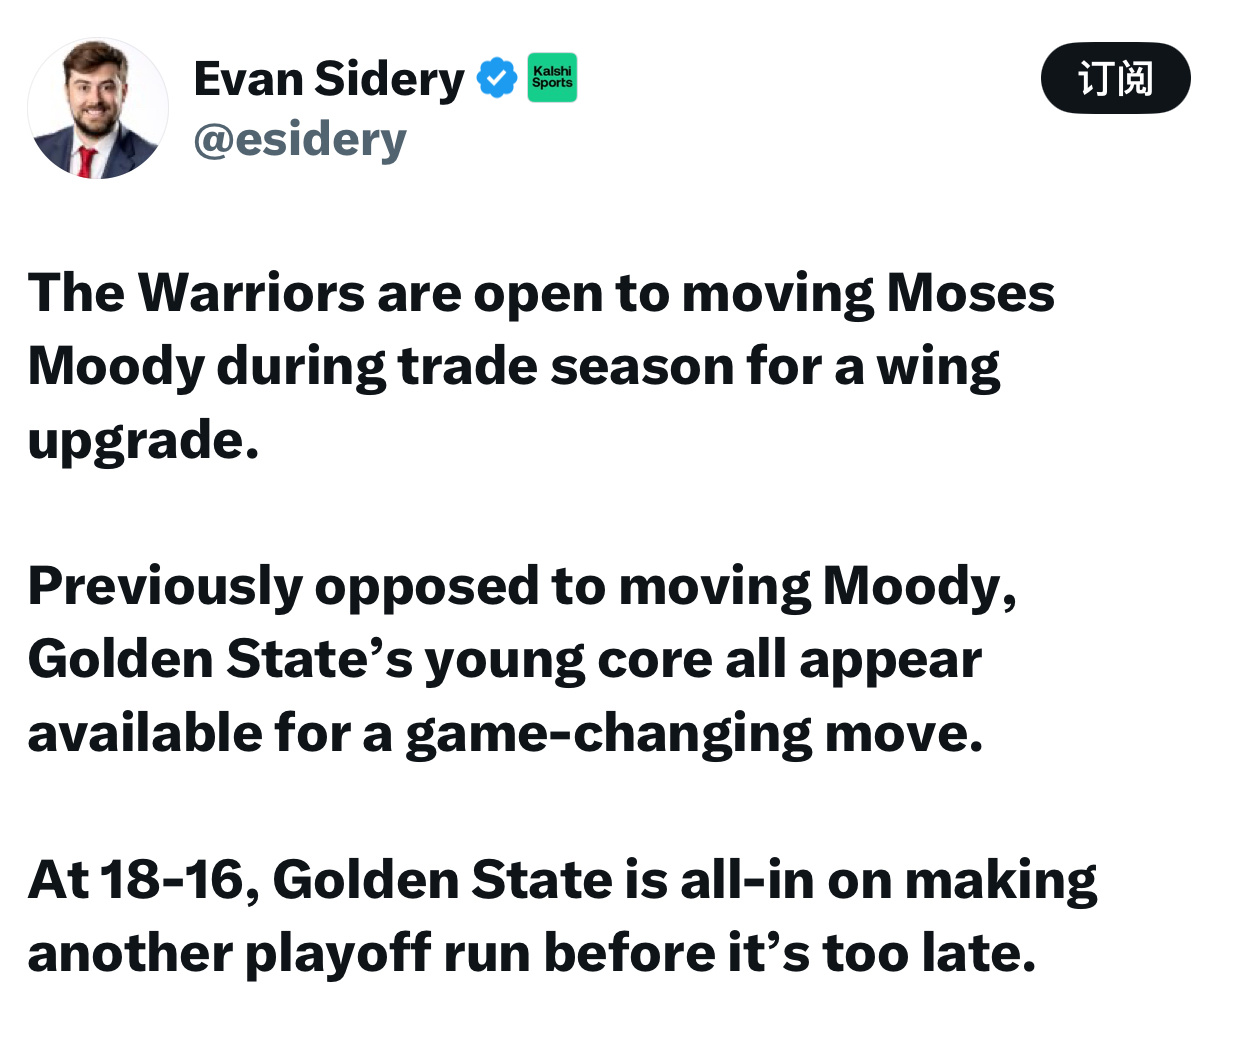
Task: Open Evan Sidery's profile photo
Action: click(98, 109)
